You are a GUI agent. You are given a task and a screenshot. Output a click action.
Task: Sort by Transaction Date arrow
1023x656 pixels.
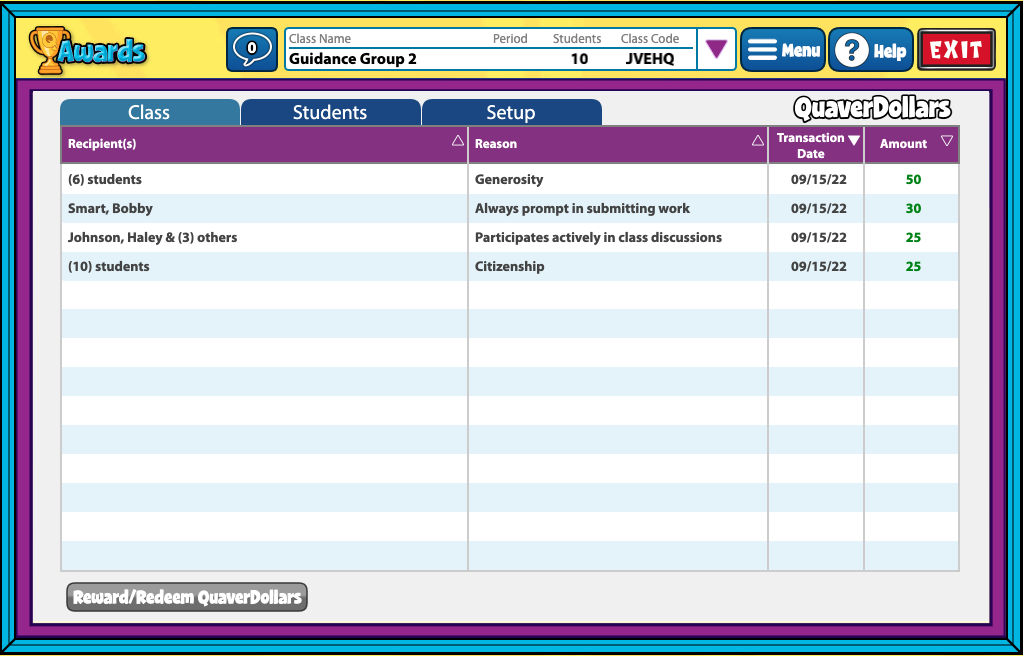(x=853, y=140)
